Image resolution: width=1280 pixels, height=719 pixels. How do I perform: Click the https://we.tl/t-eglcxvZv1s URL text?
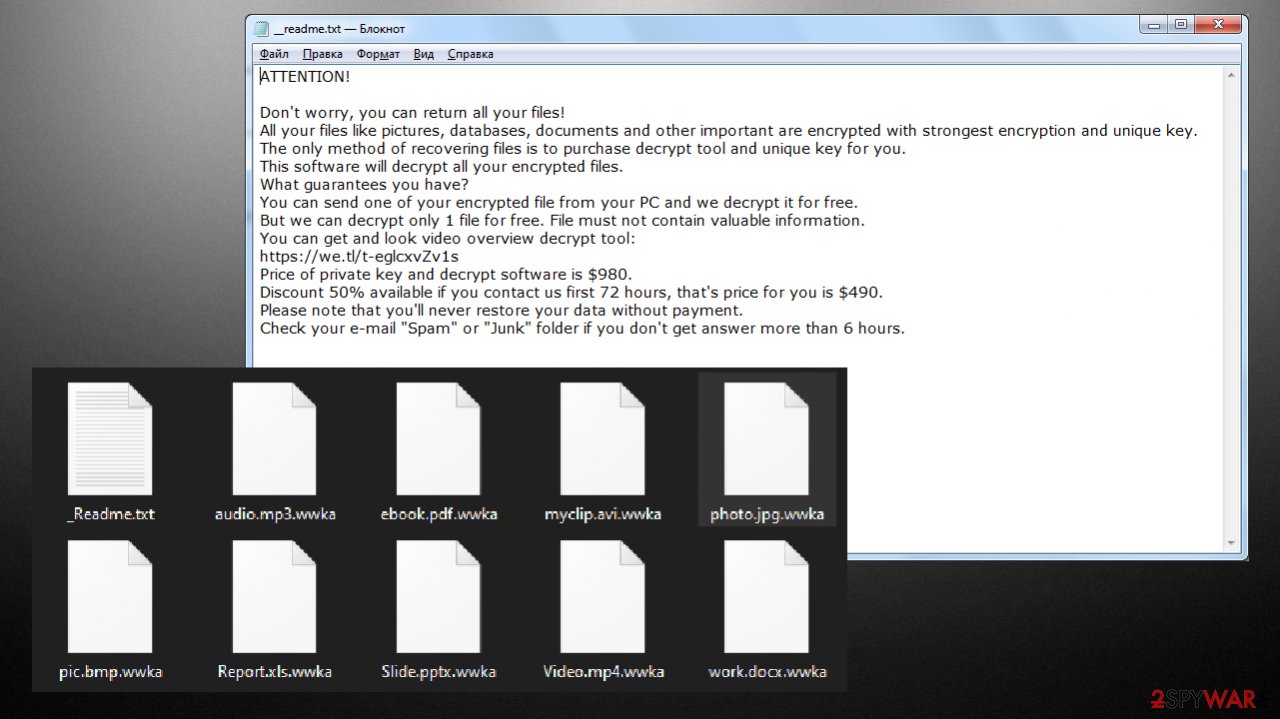pos(359,257)
